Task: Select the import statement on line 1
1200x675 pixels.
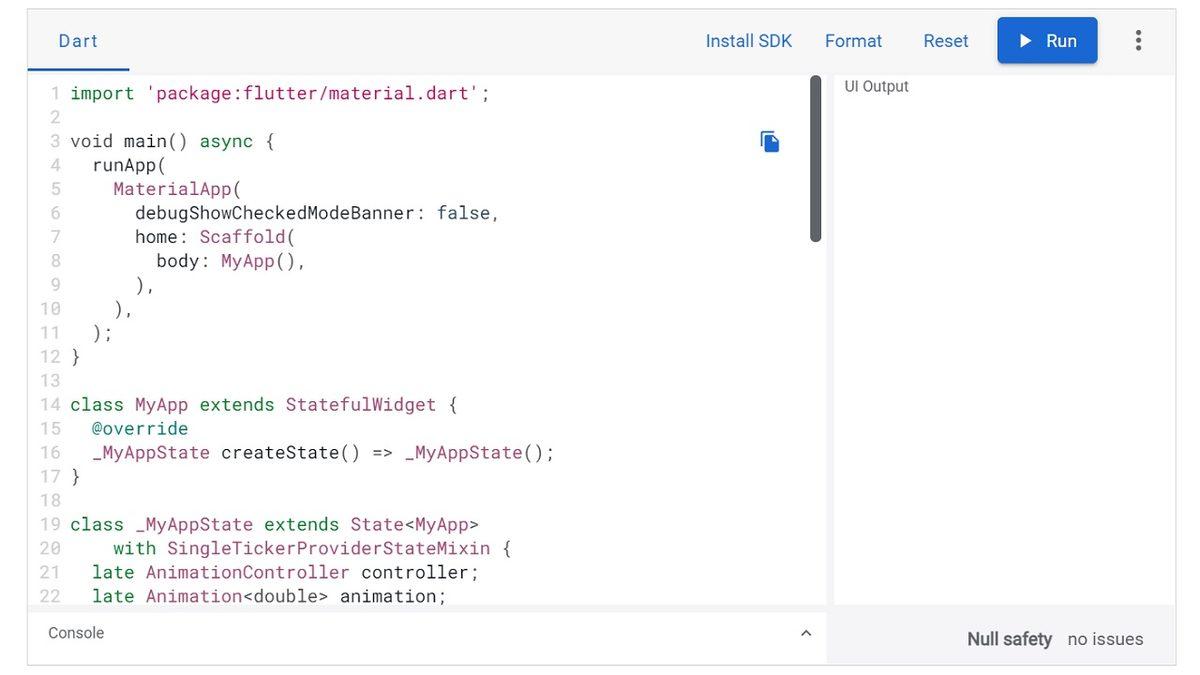Action: [280, 91]
